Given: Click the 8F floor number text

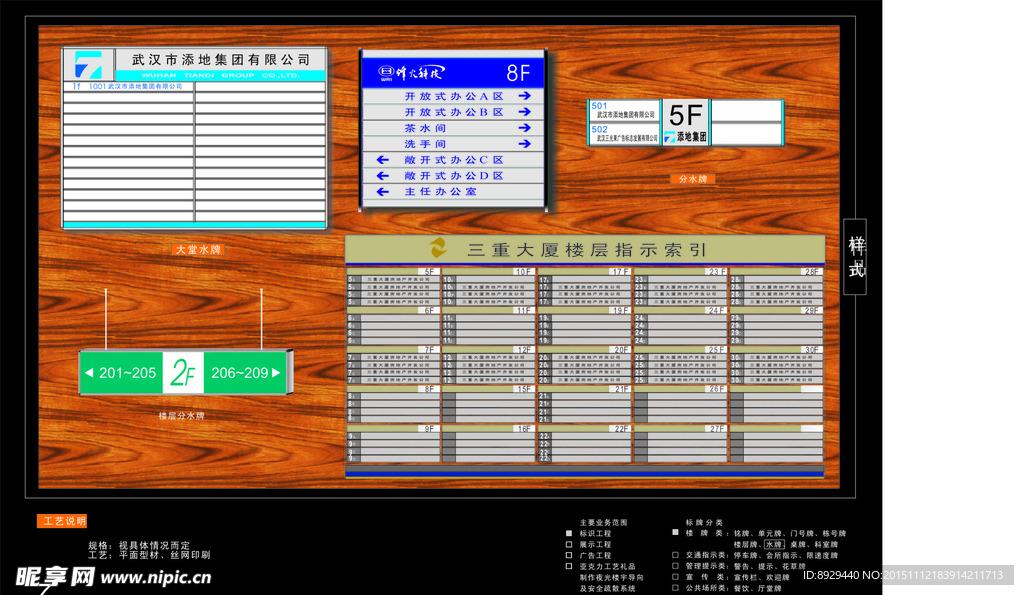Looking at the screenshot, I should 518,72.
